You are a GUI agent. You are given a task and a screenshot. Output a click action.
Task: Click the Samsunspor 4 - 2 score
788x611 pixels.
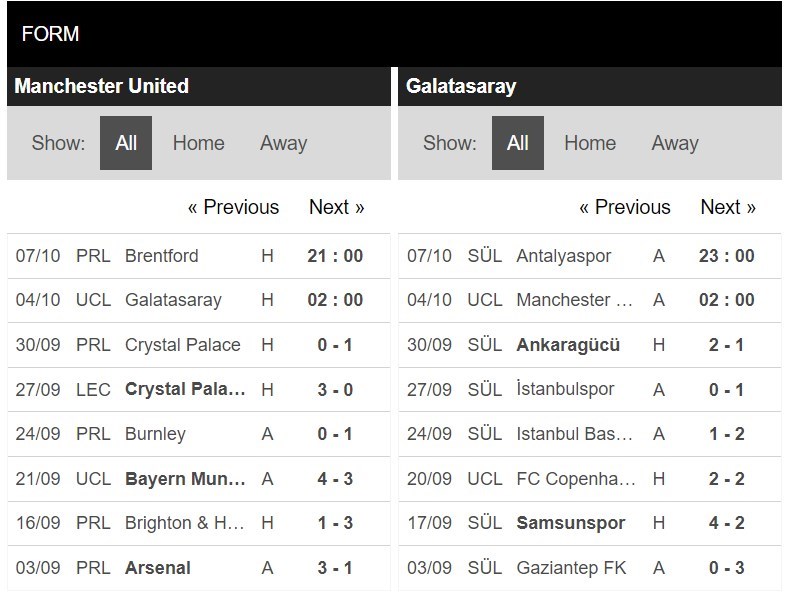[726, 523]
